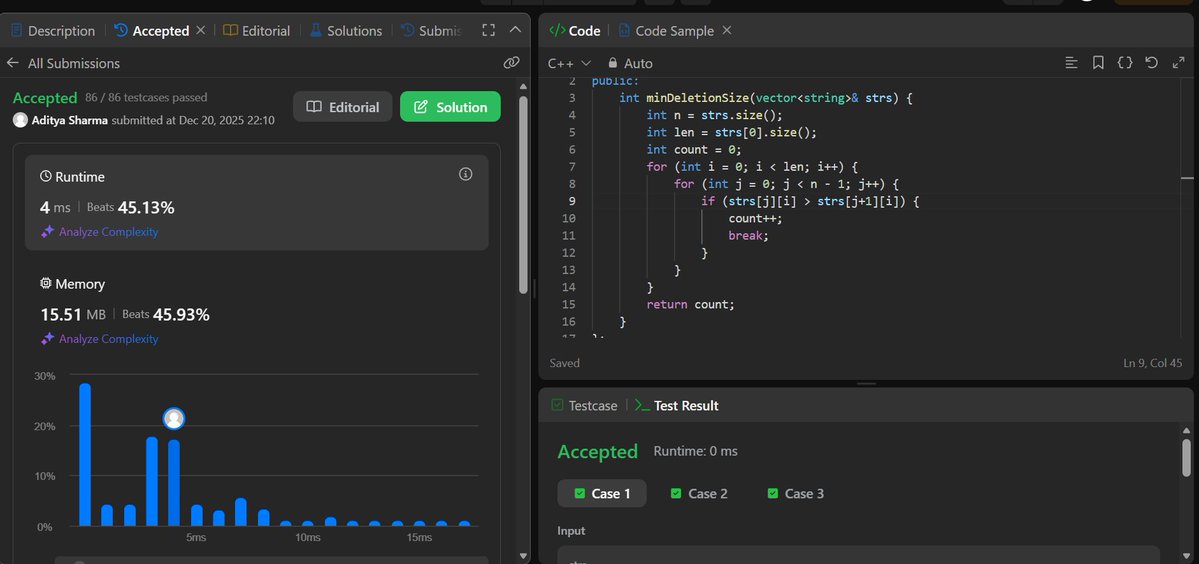Select Case 2 test case

point(699,494)
